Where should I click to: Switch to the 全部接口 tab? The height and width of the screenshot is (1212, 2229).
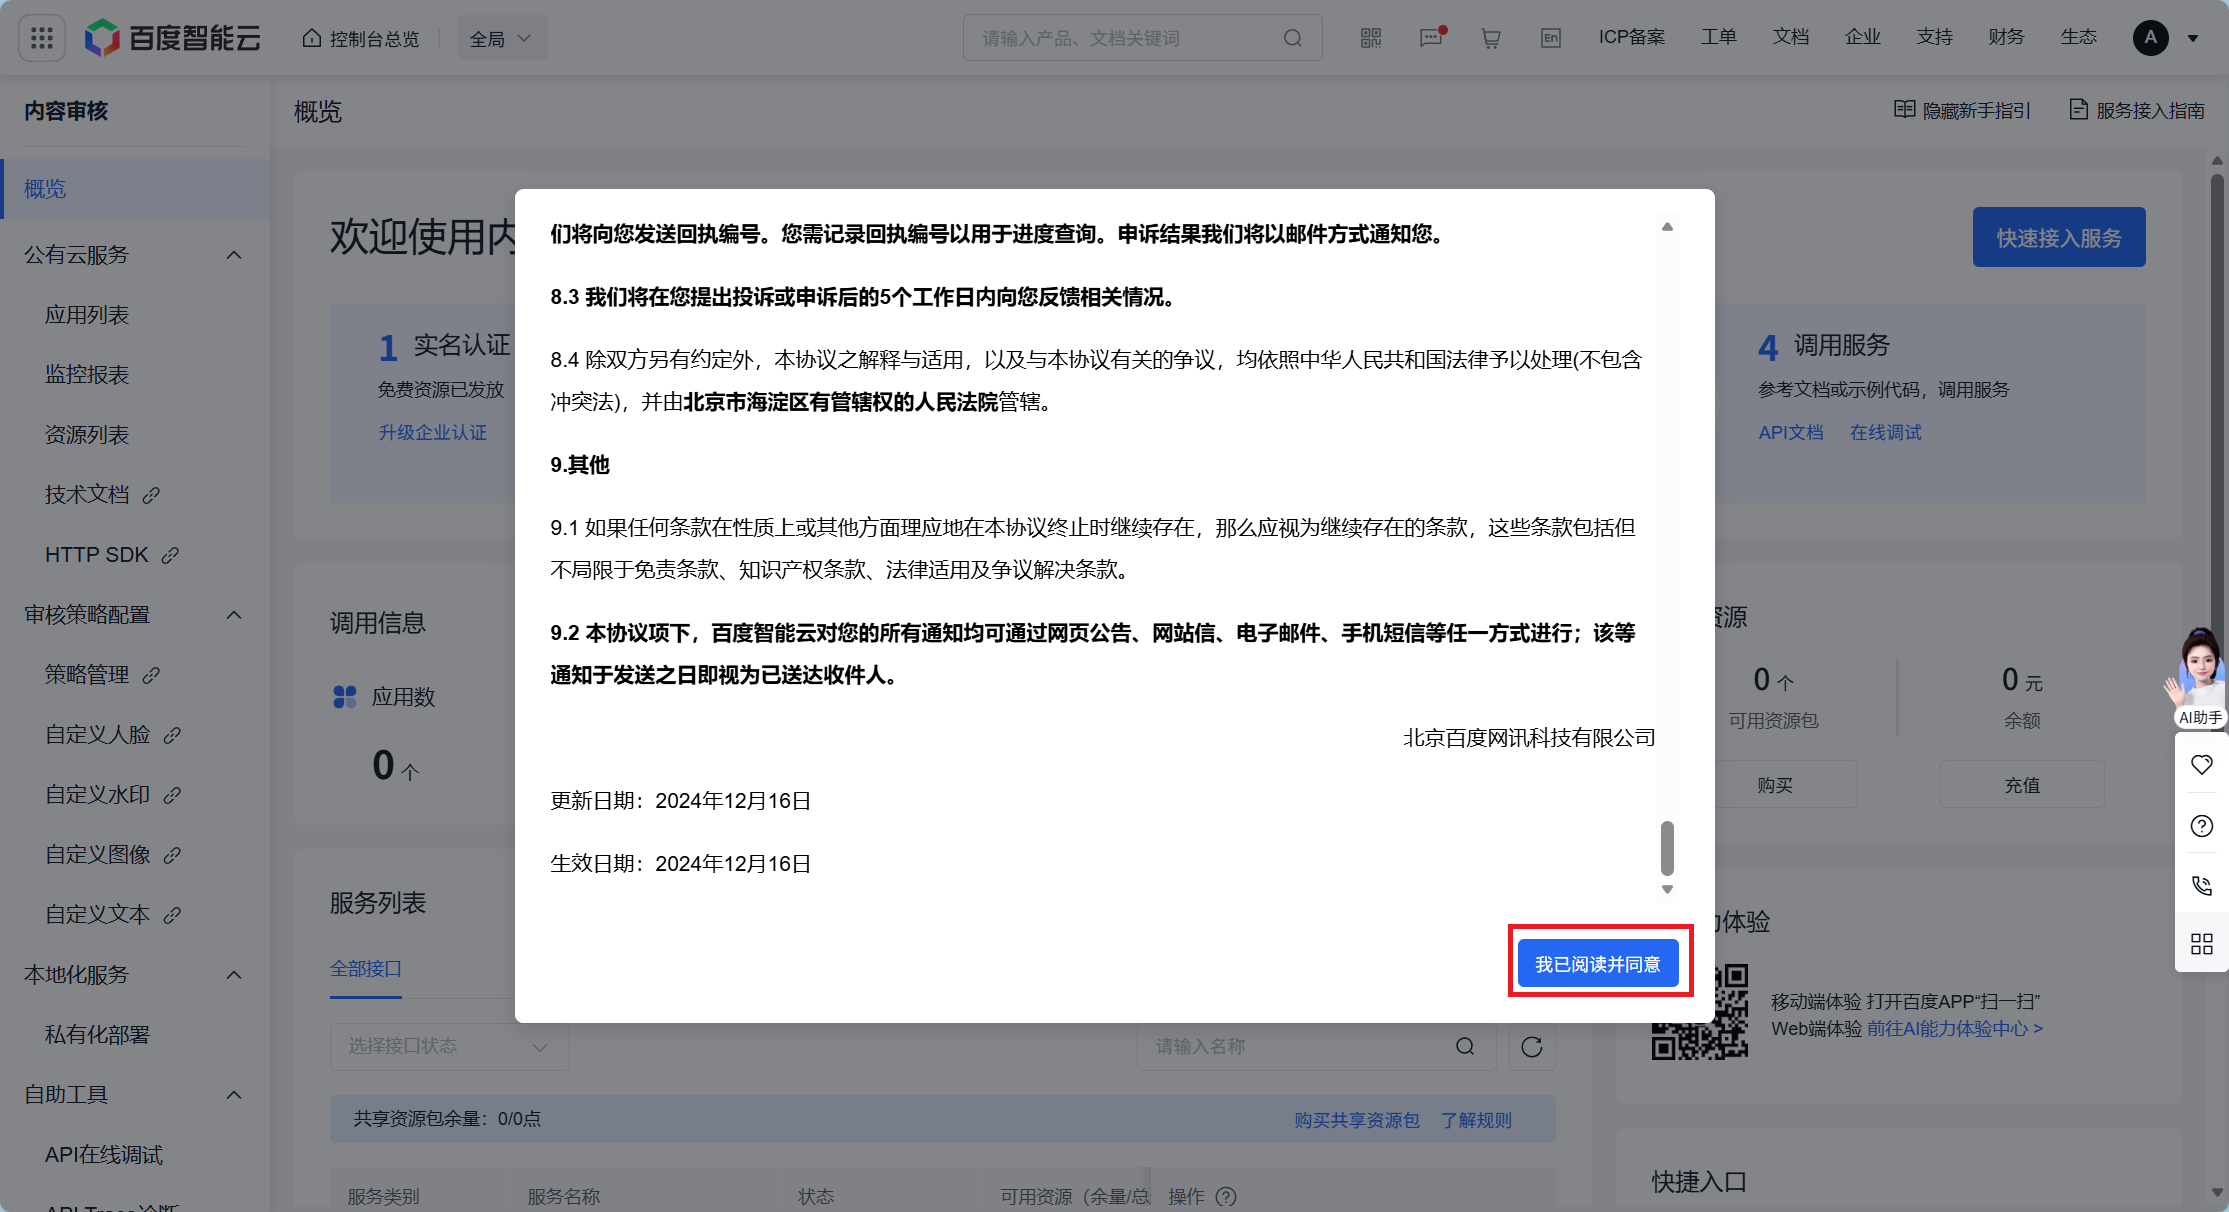366,969
